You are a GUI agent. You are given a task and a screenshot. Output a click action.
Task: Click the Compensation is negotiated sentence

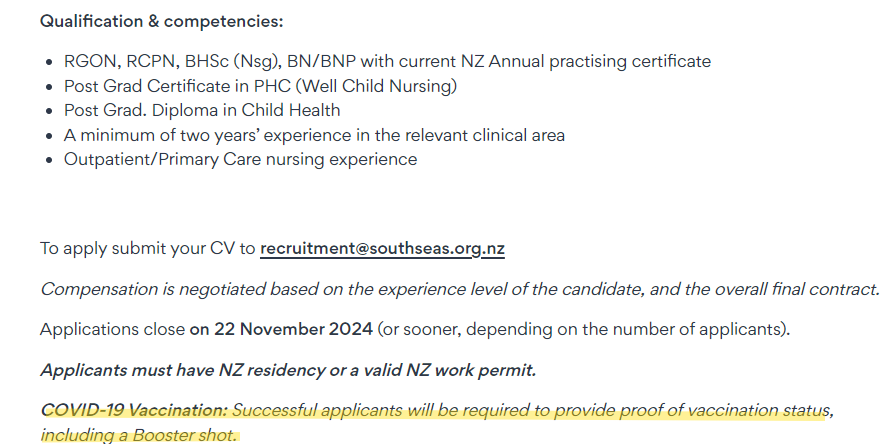459,289
